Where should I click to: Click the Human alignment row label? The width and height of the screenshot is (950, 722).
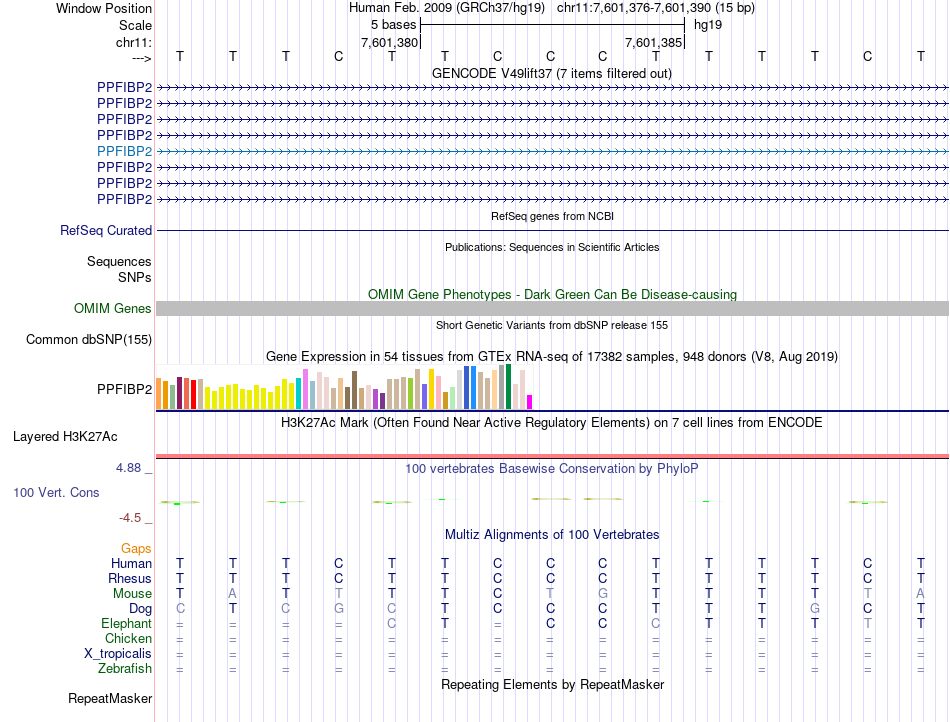[x=131, y=563]
